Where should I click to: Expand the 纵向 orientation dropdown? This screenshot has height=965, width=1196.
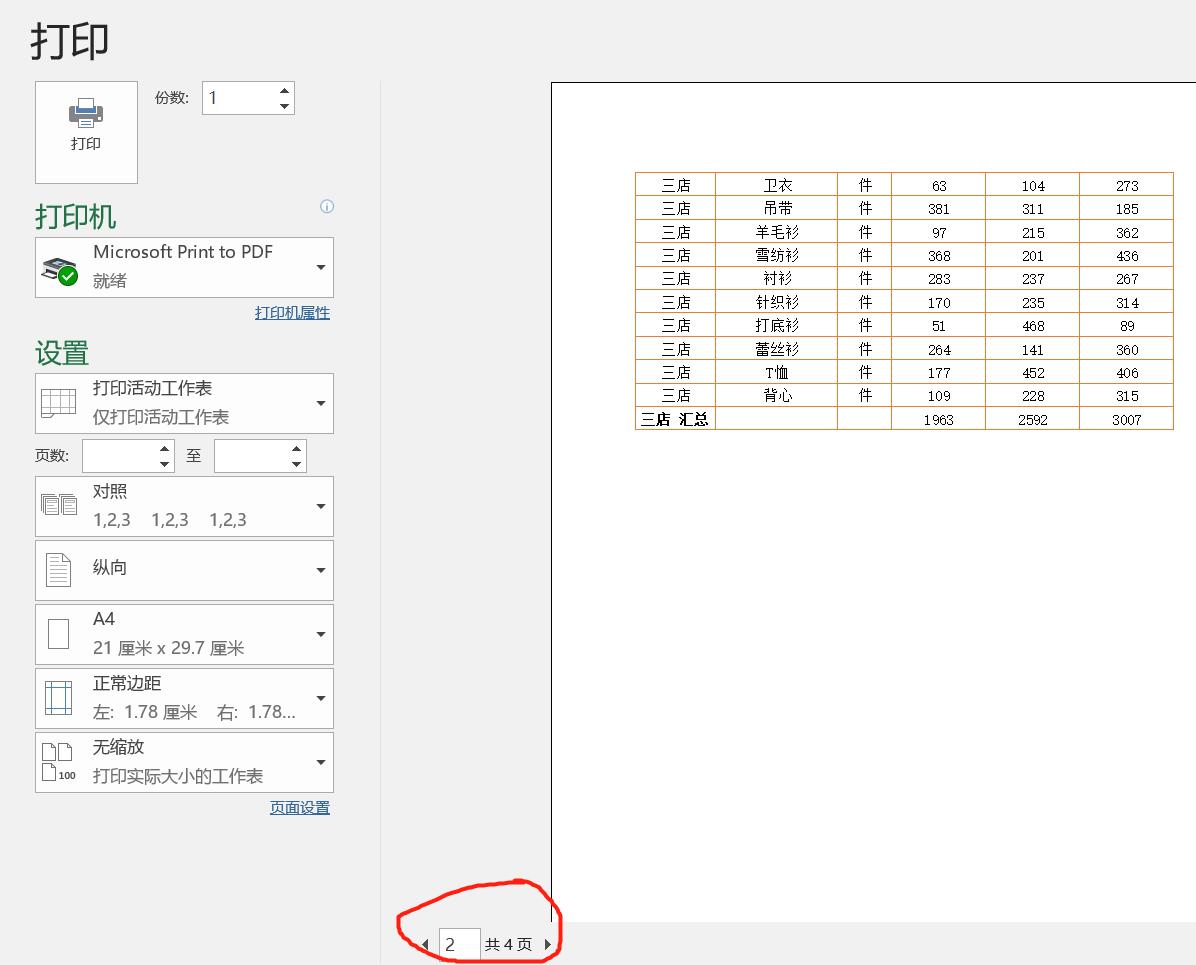tap(185, 570)
